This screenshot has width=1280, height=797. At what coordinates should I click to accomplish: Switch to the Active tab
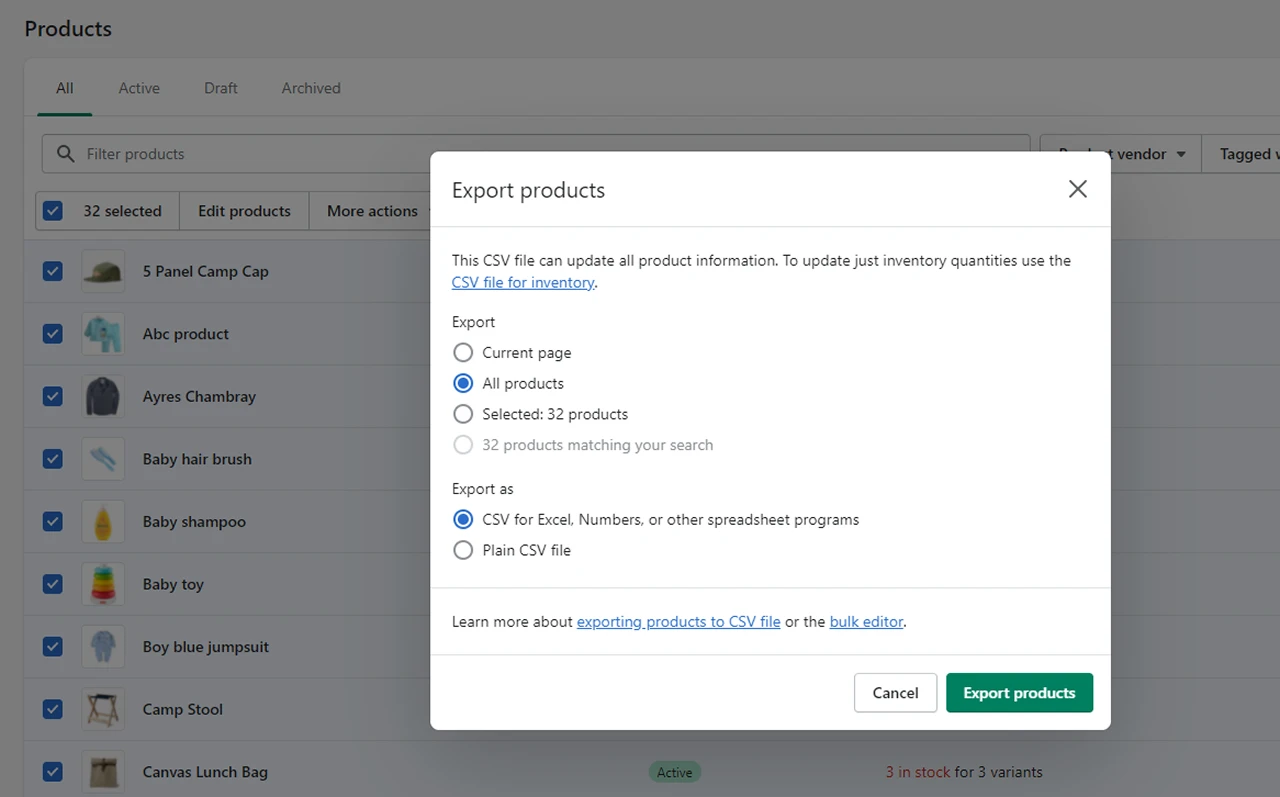coord(139,88)
